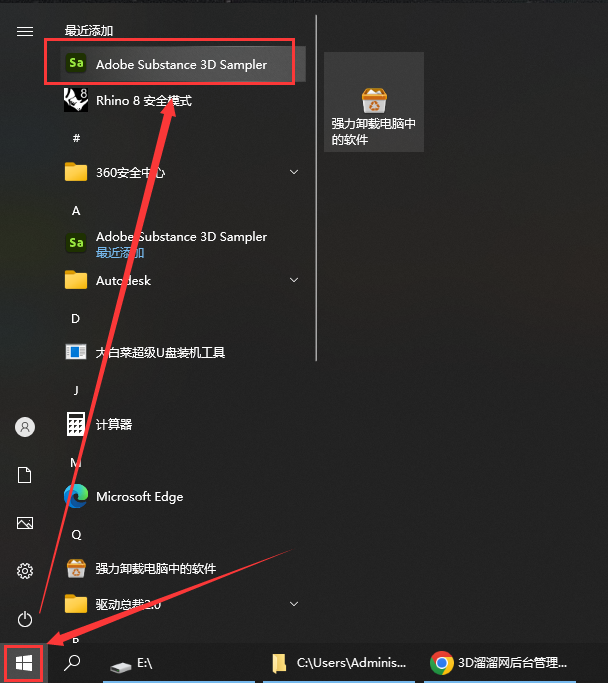The width and height of the screenshot is (608, 683).
Task: Switch to C:\Users\Adminis... Explorer window
Action: pos(339,663)
